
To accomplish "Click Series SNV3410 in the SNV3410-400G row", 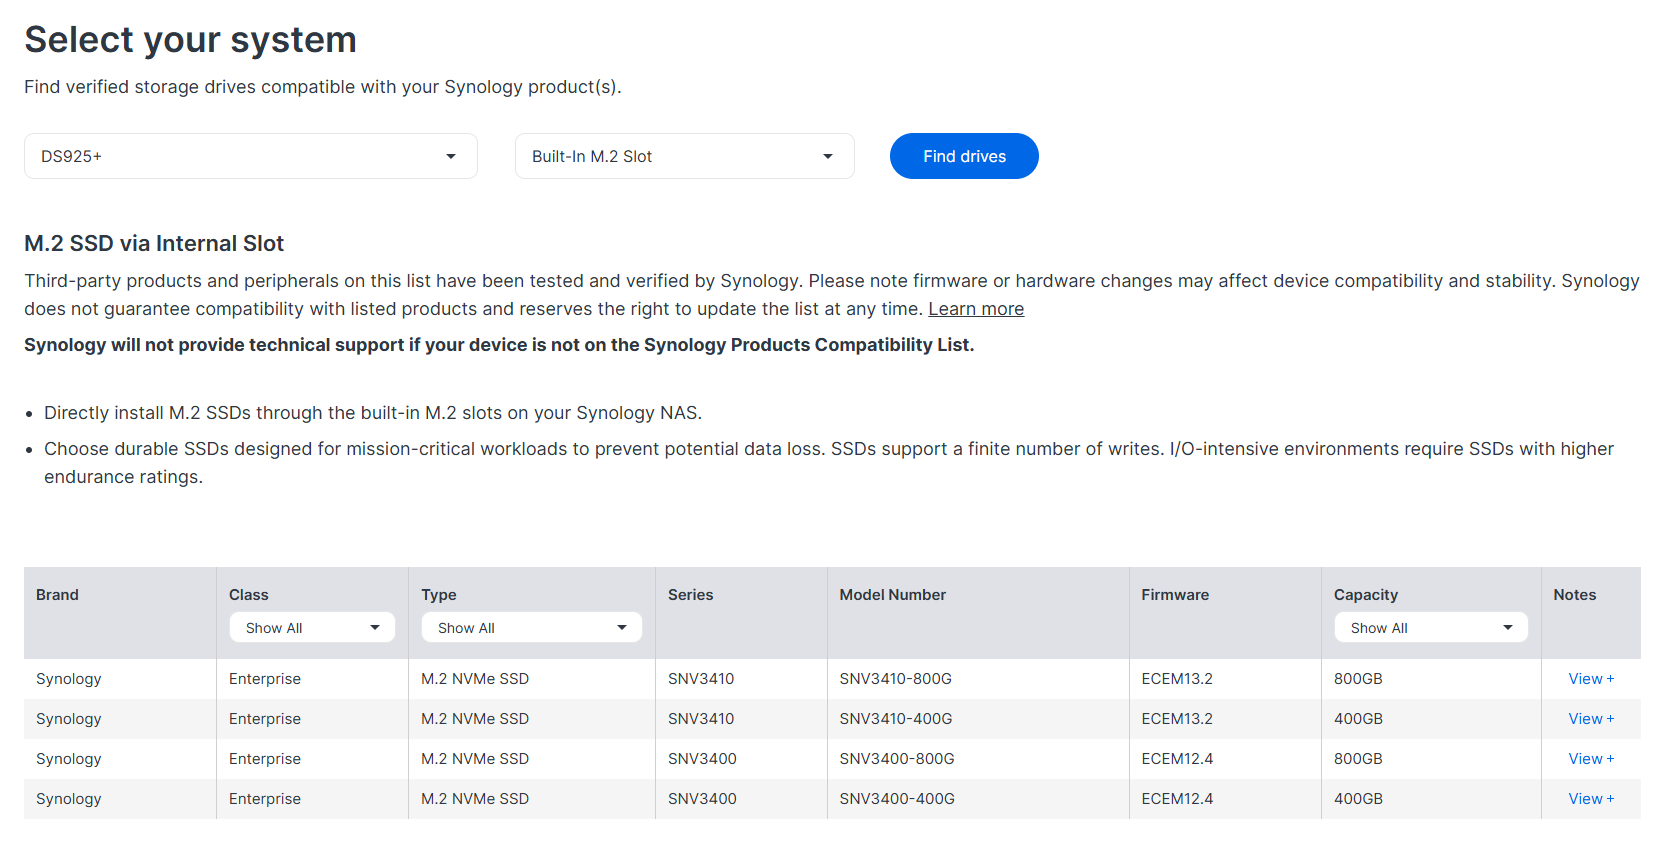I will coord(701,719).
